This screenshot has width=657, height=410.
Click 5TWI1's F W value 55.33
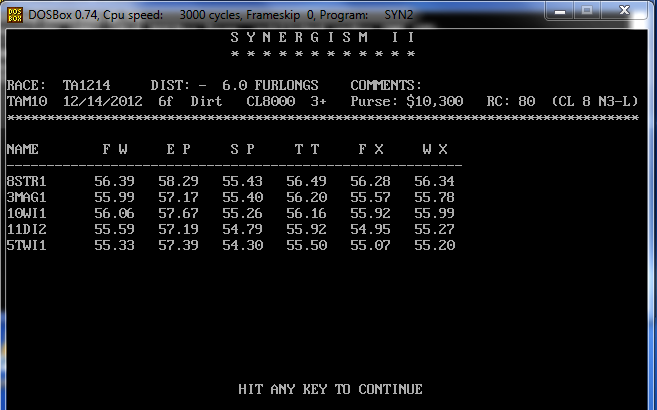(114, 245)
